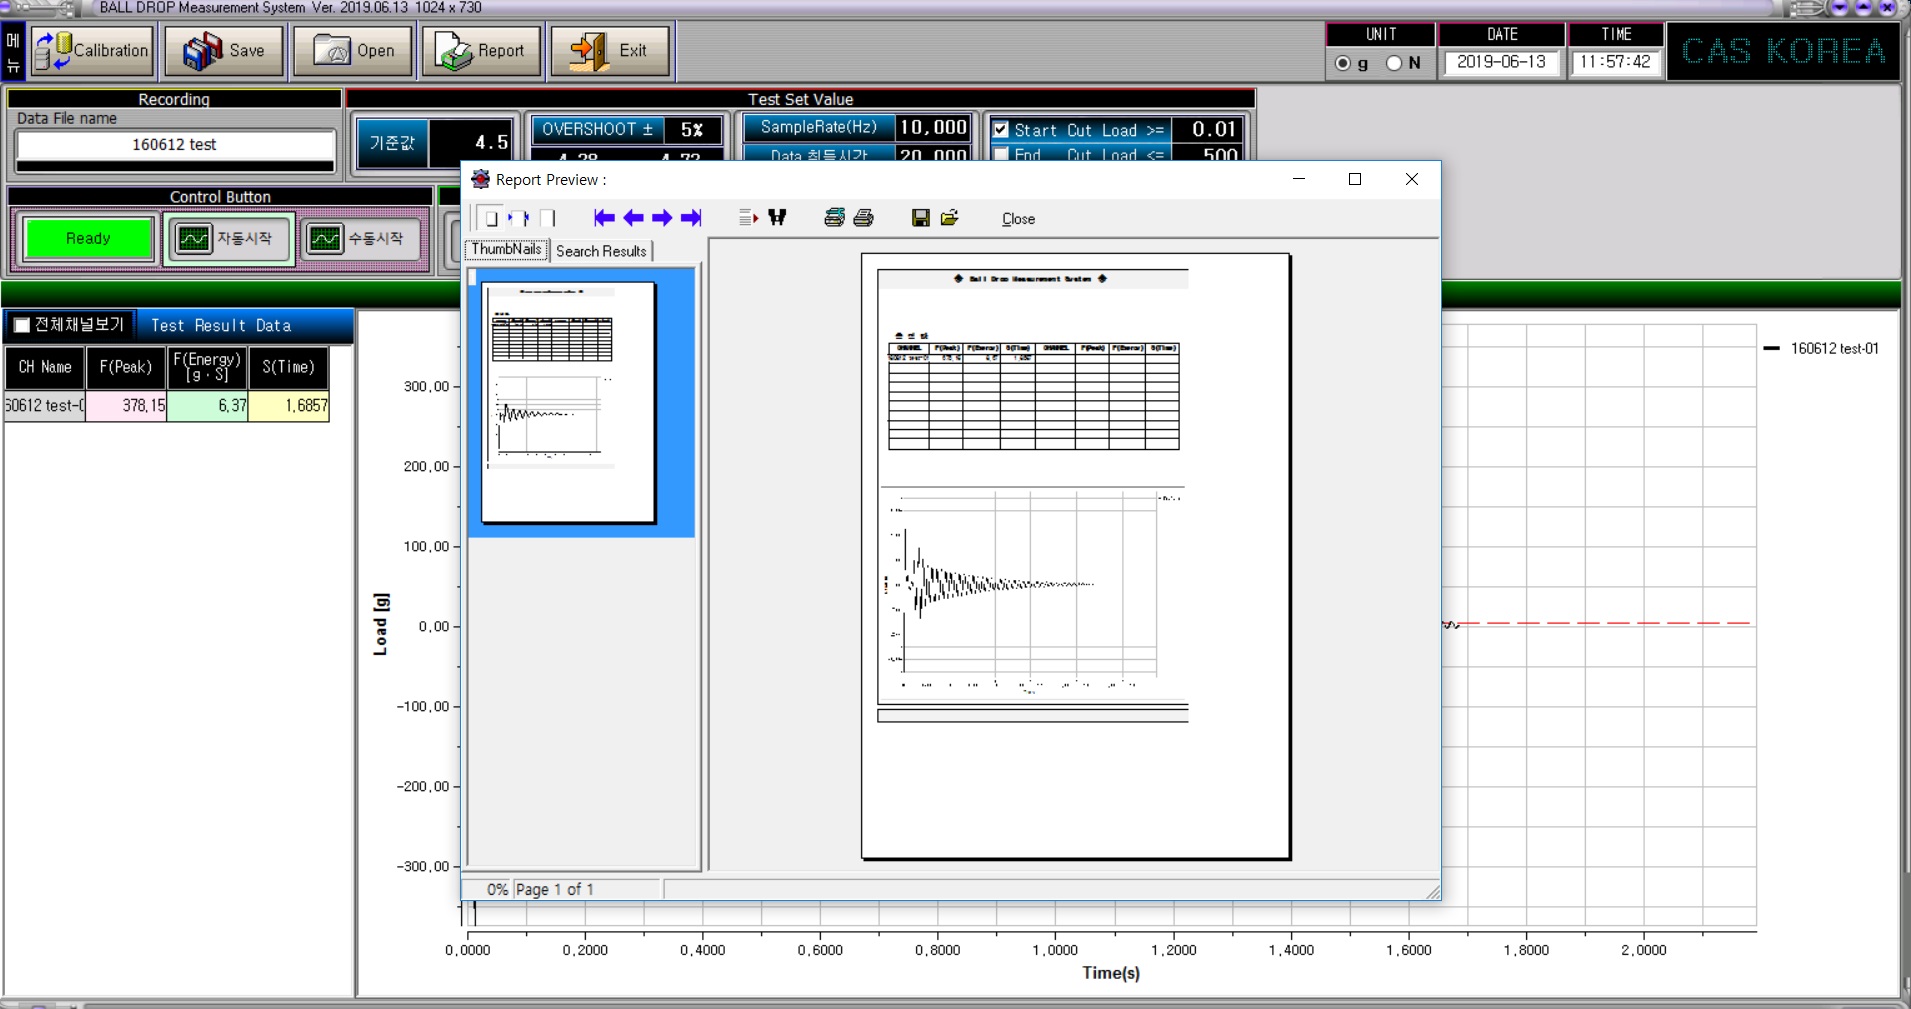Click the Exit button with door icon

pos(610,50)
